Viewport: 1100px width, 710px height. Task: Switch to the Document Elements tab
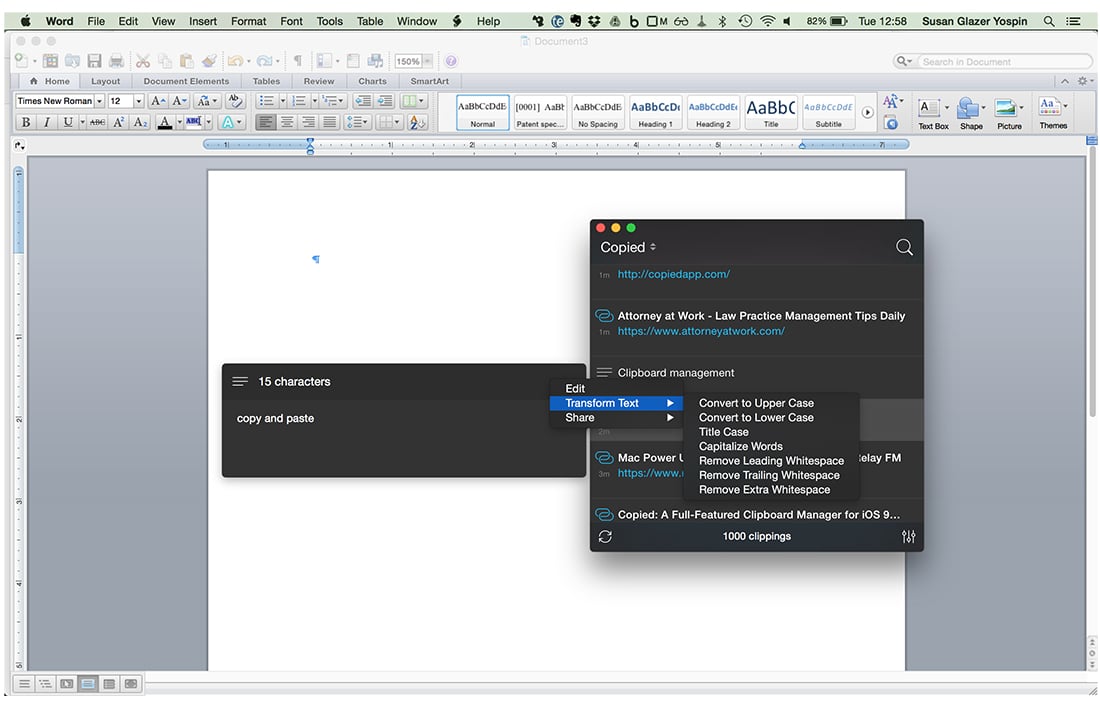pos(186,81)
